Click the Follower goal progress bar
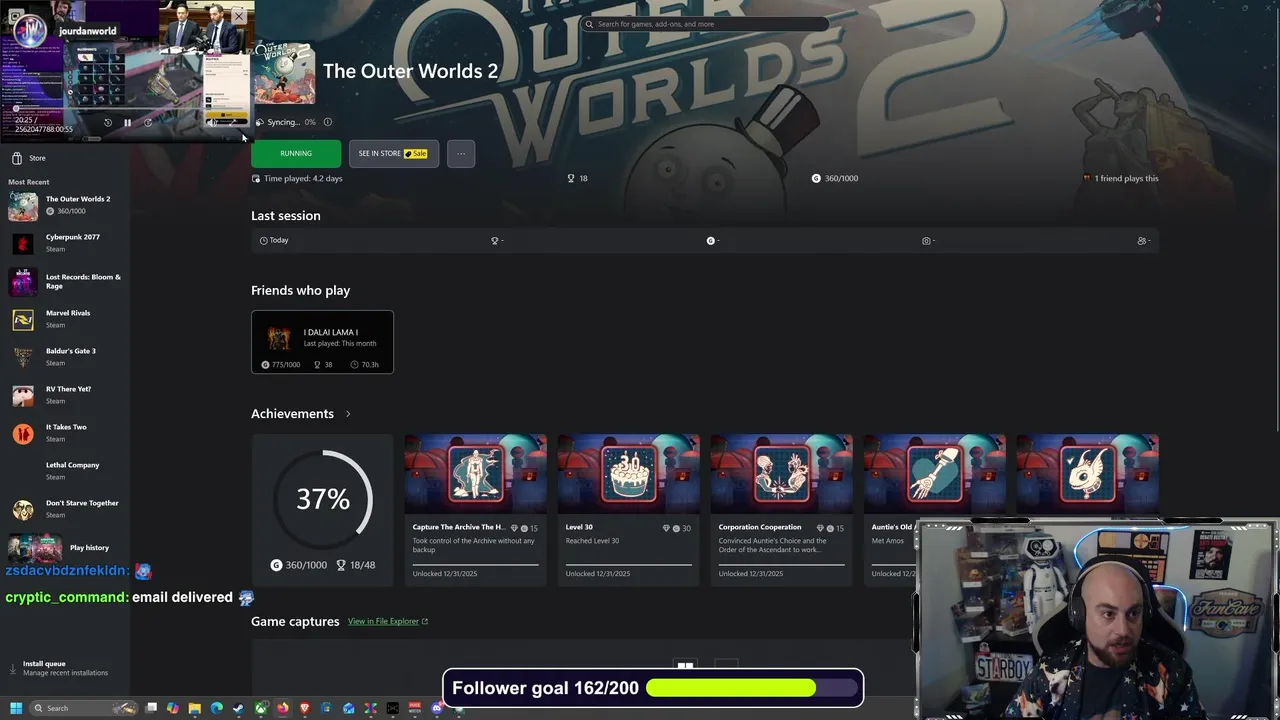 click(754, 688)
